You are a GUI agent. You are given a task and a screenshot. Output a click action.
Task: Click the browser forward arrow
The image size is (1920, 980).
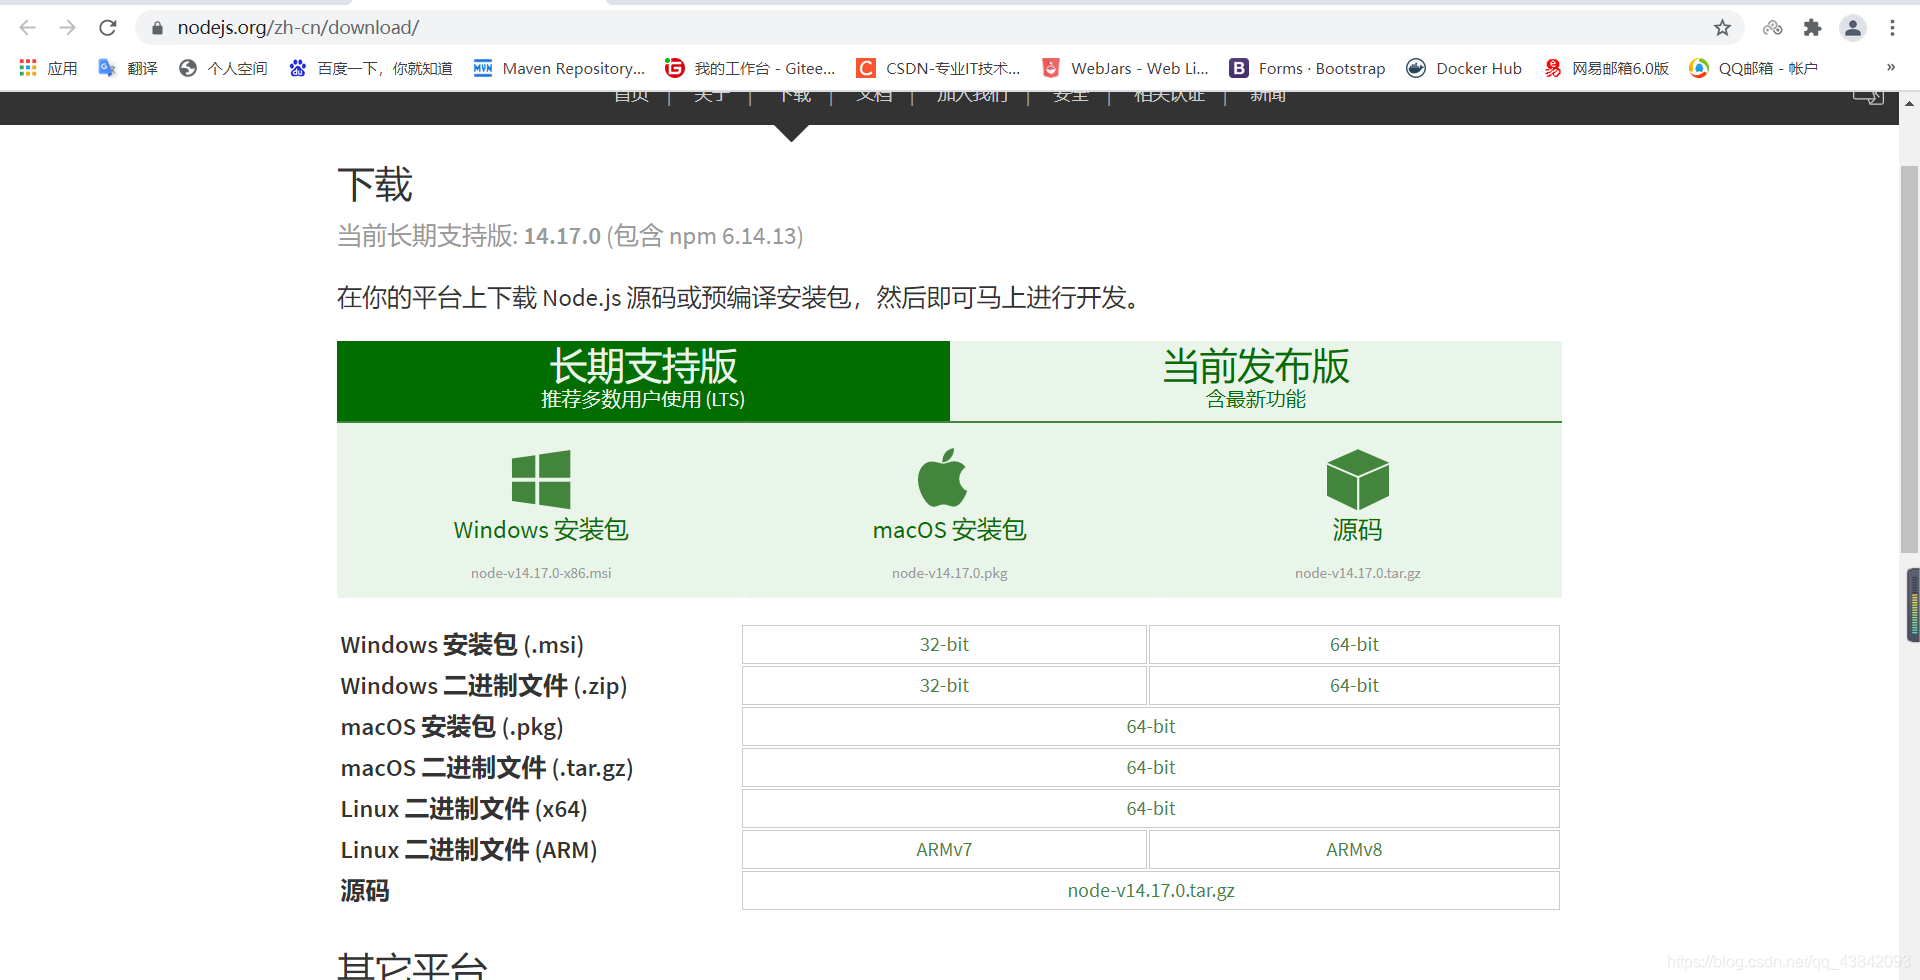(67, 28)
